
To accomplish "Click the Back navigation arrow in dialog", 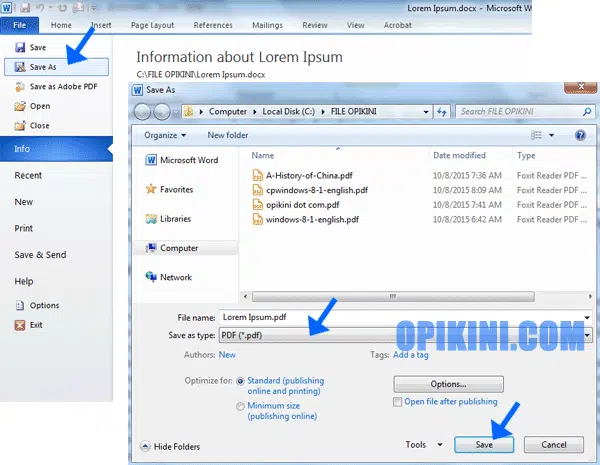I will 143,111.
